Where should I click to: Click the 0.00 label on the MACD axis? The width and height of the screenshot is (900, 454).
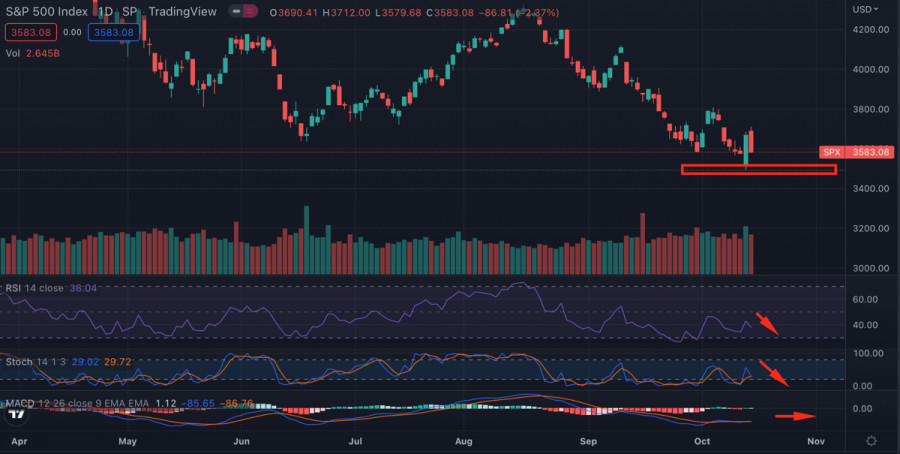862,409
